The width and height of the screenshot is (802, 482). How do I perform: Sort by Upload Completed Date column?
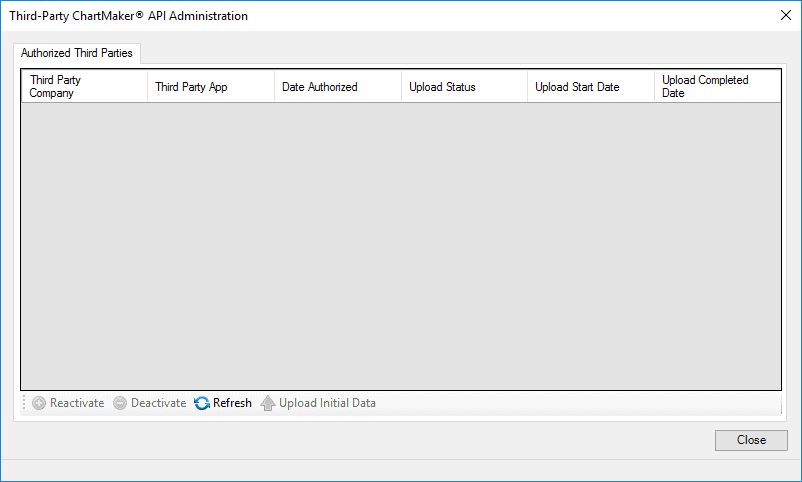[718, 86]
